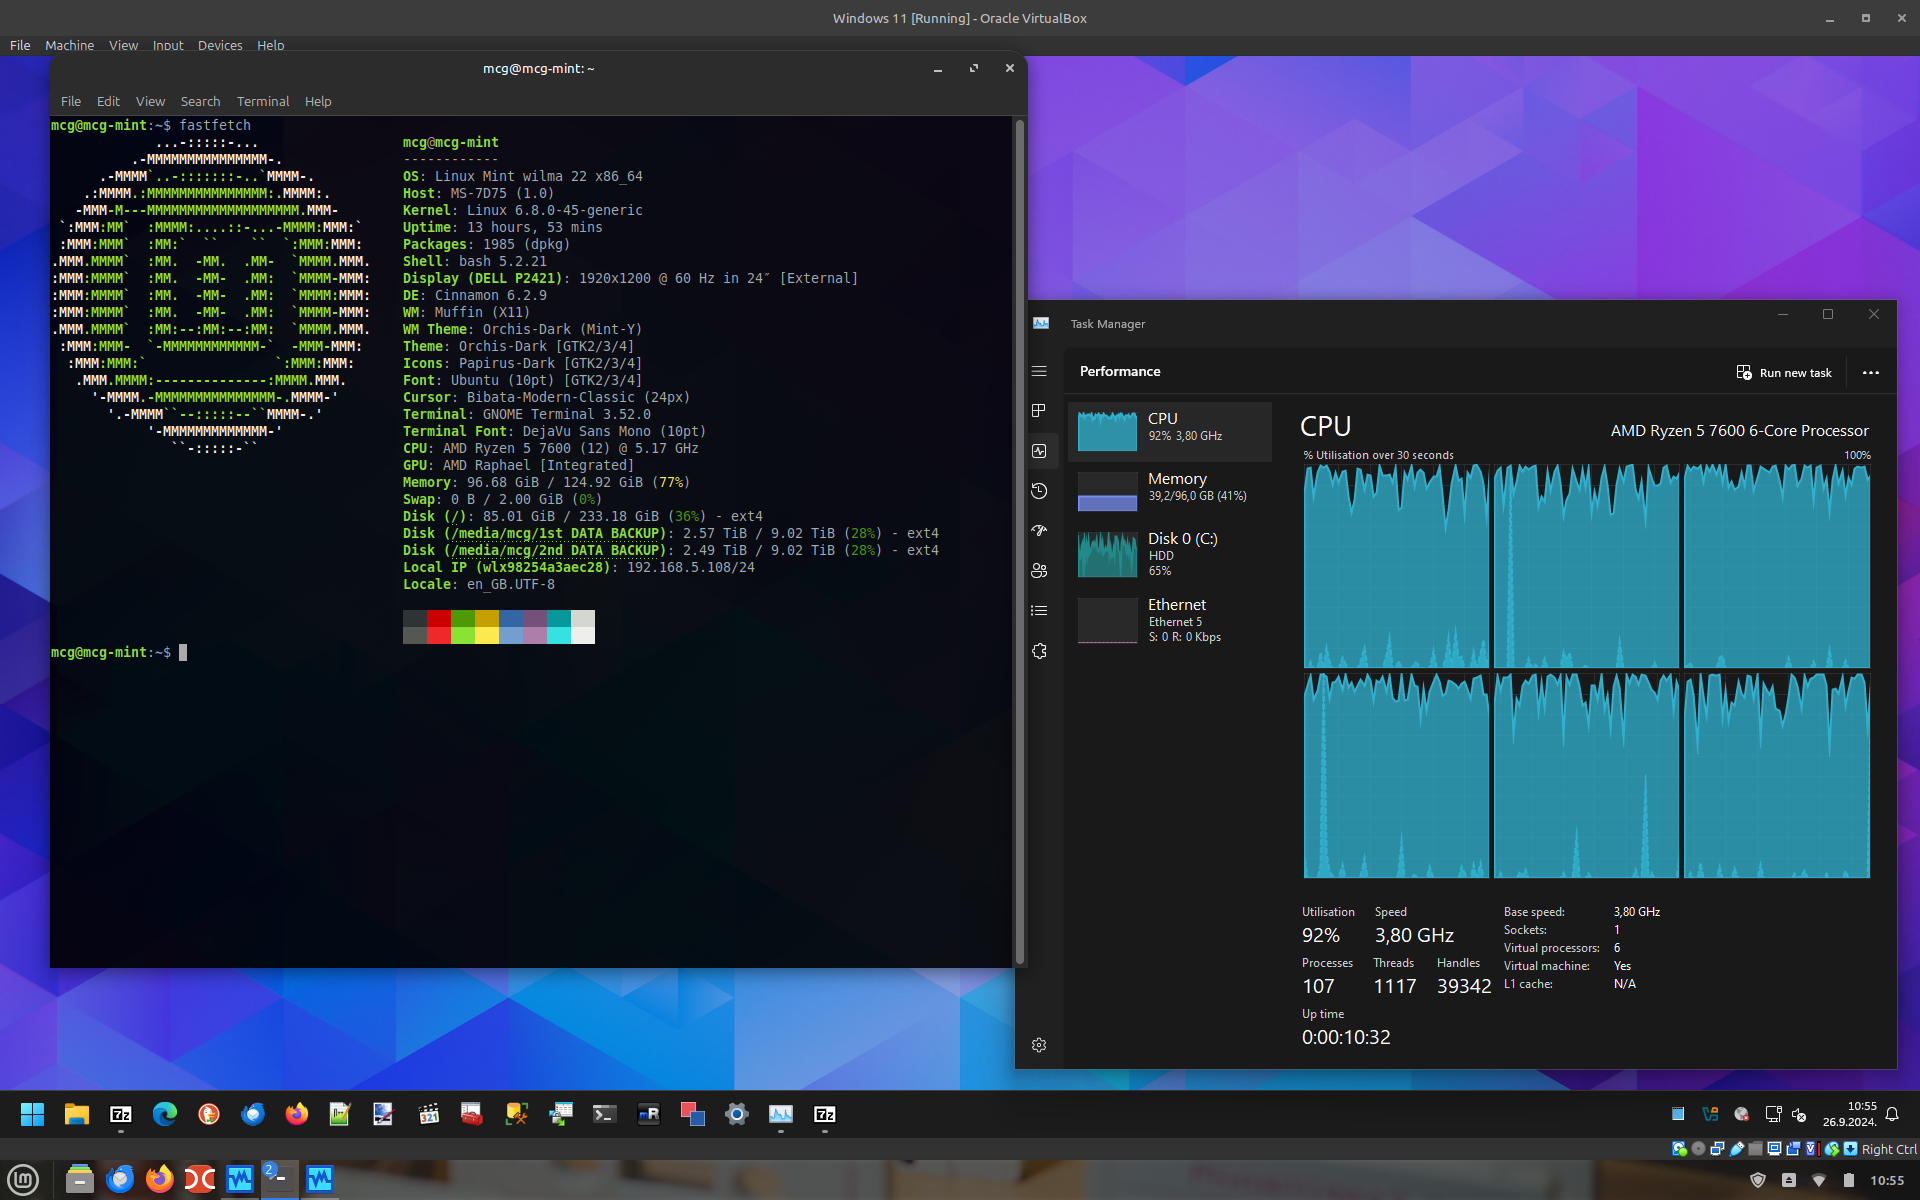Screen dimensions: 1920x1200
Task: Open Task Manager more options (three dots)
Action: tap(1871, 373)
